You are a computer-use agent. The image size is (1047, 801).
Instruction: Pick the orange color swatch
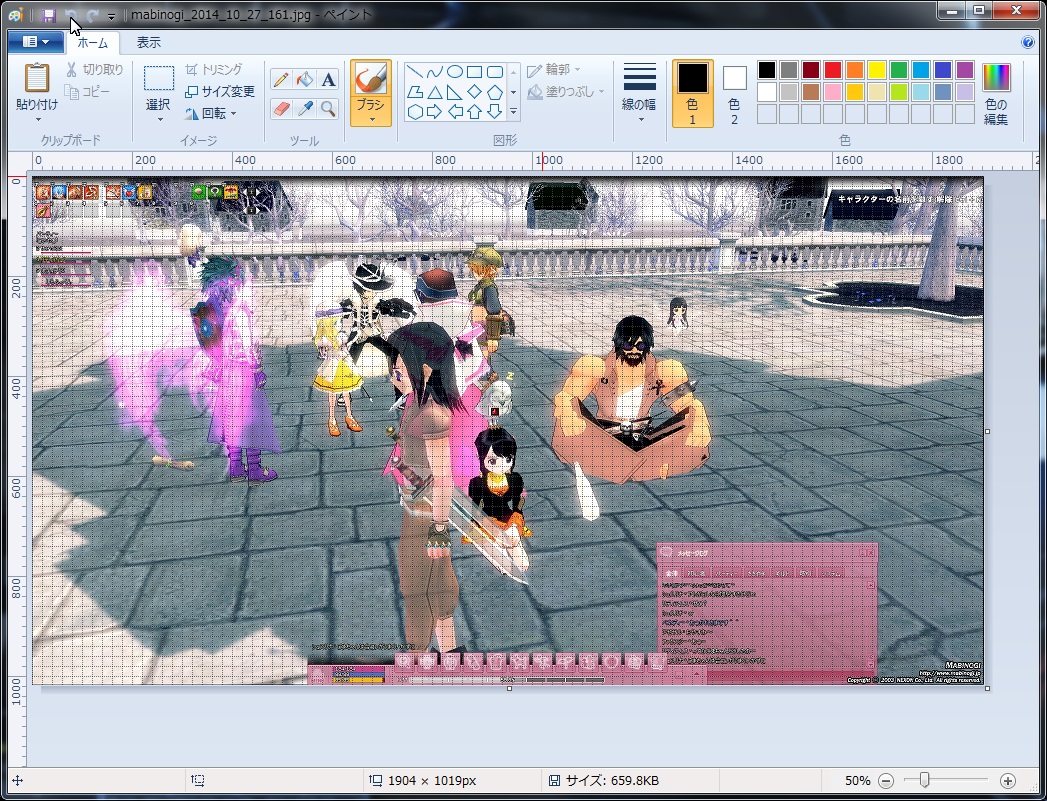click(855, 69)
